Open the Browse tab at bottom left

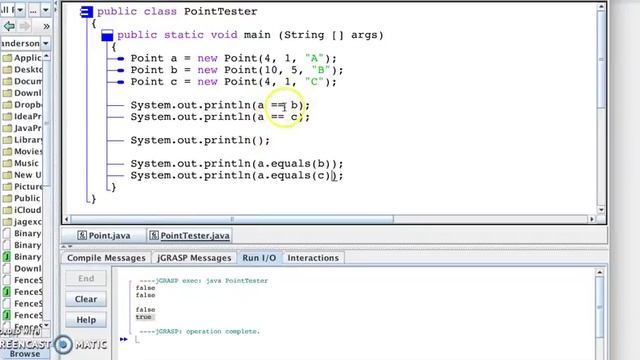point(25,354)
